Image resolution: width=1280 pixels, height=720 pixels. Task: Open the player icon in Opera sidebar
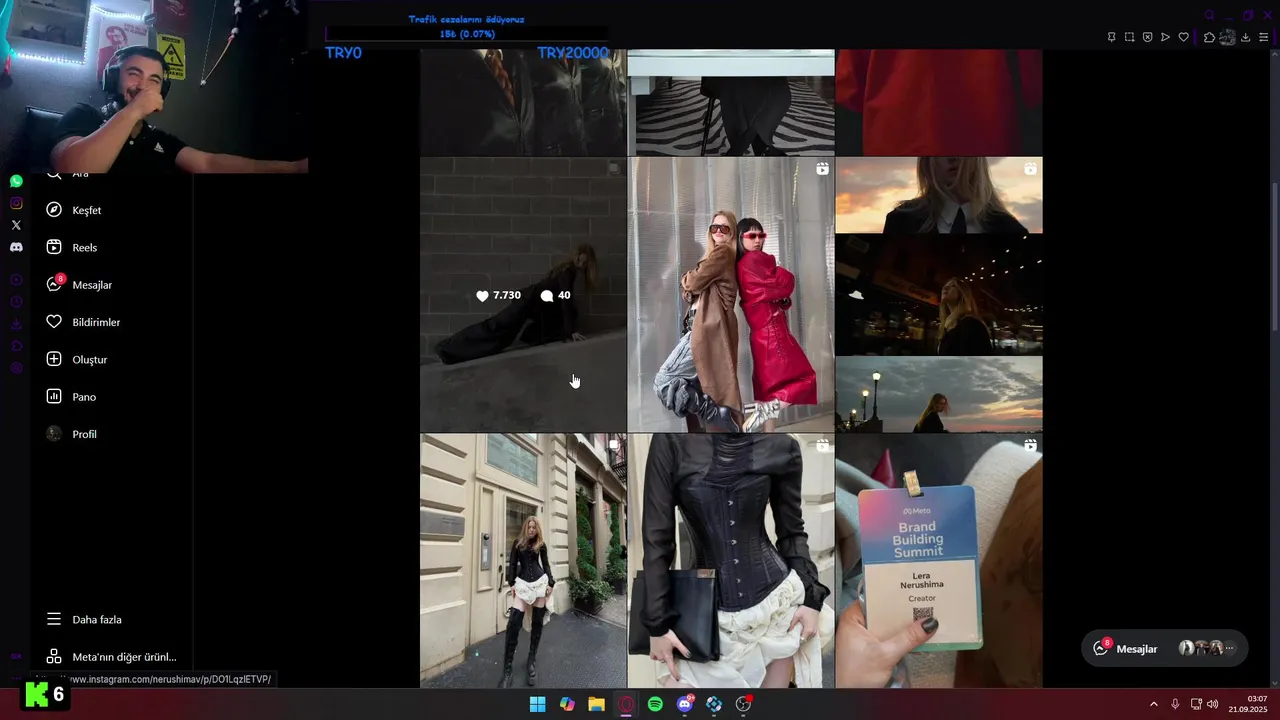click(16, 280)
